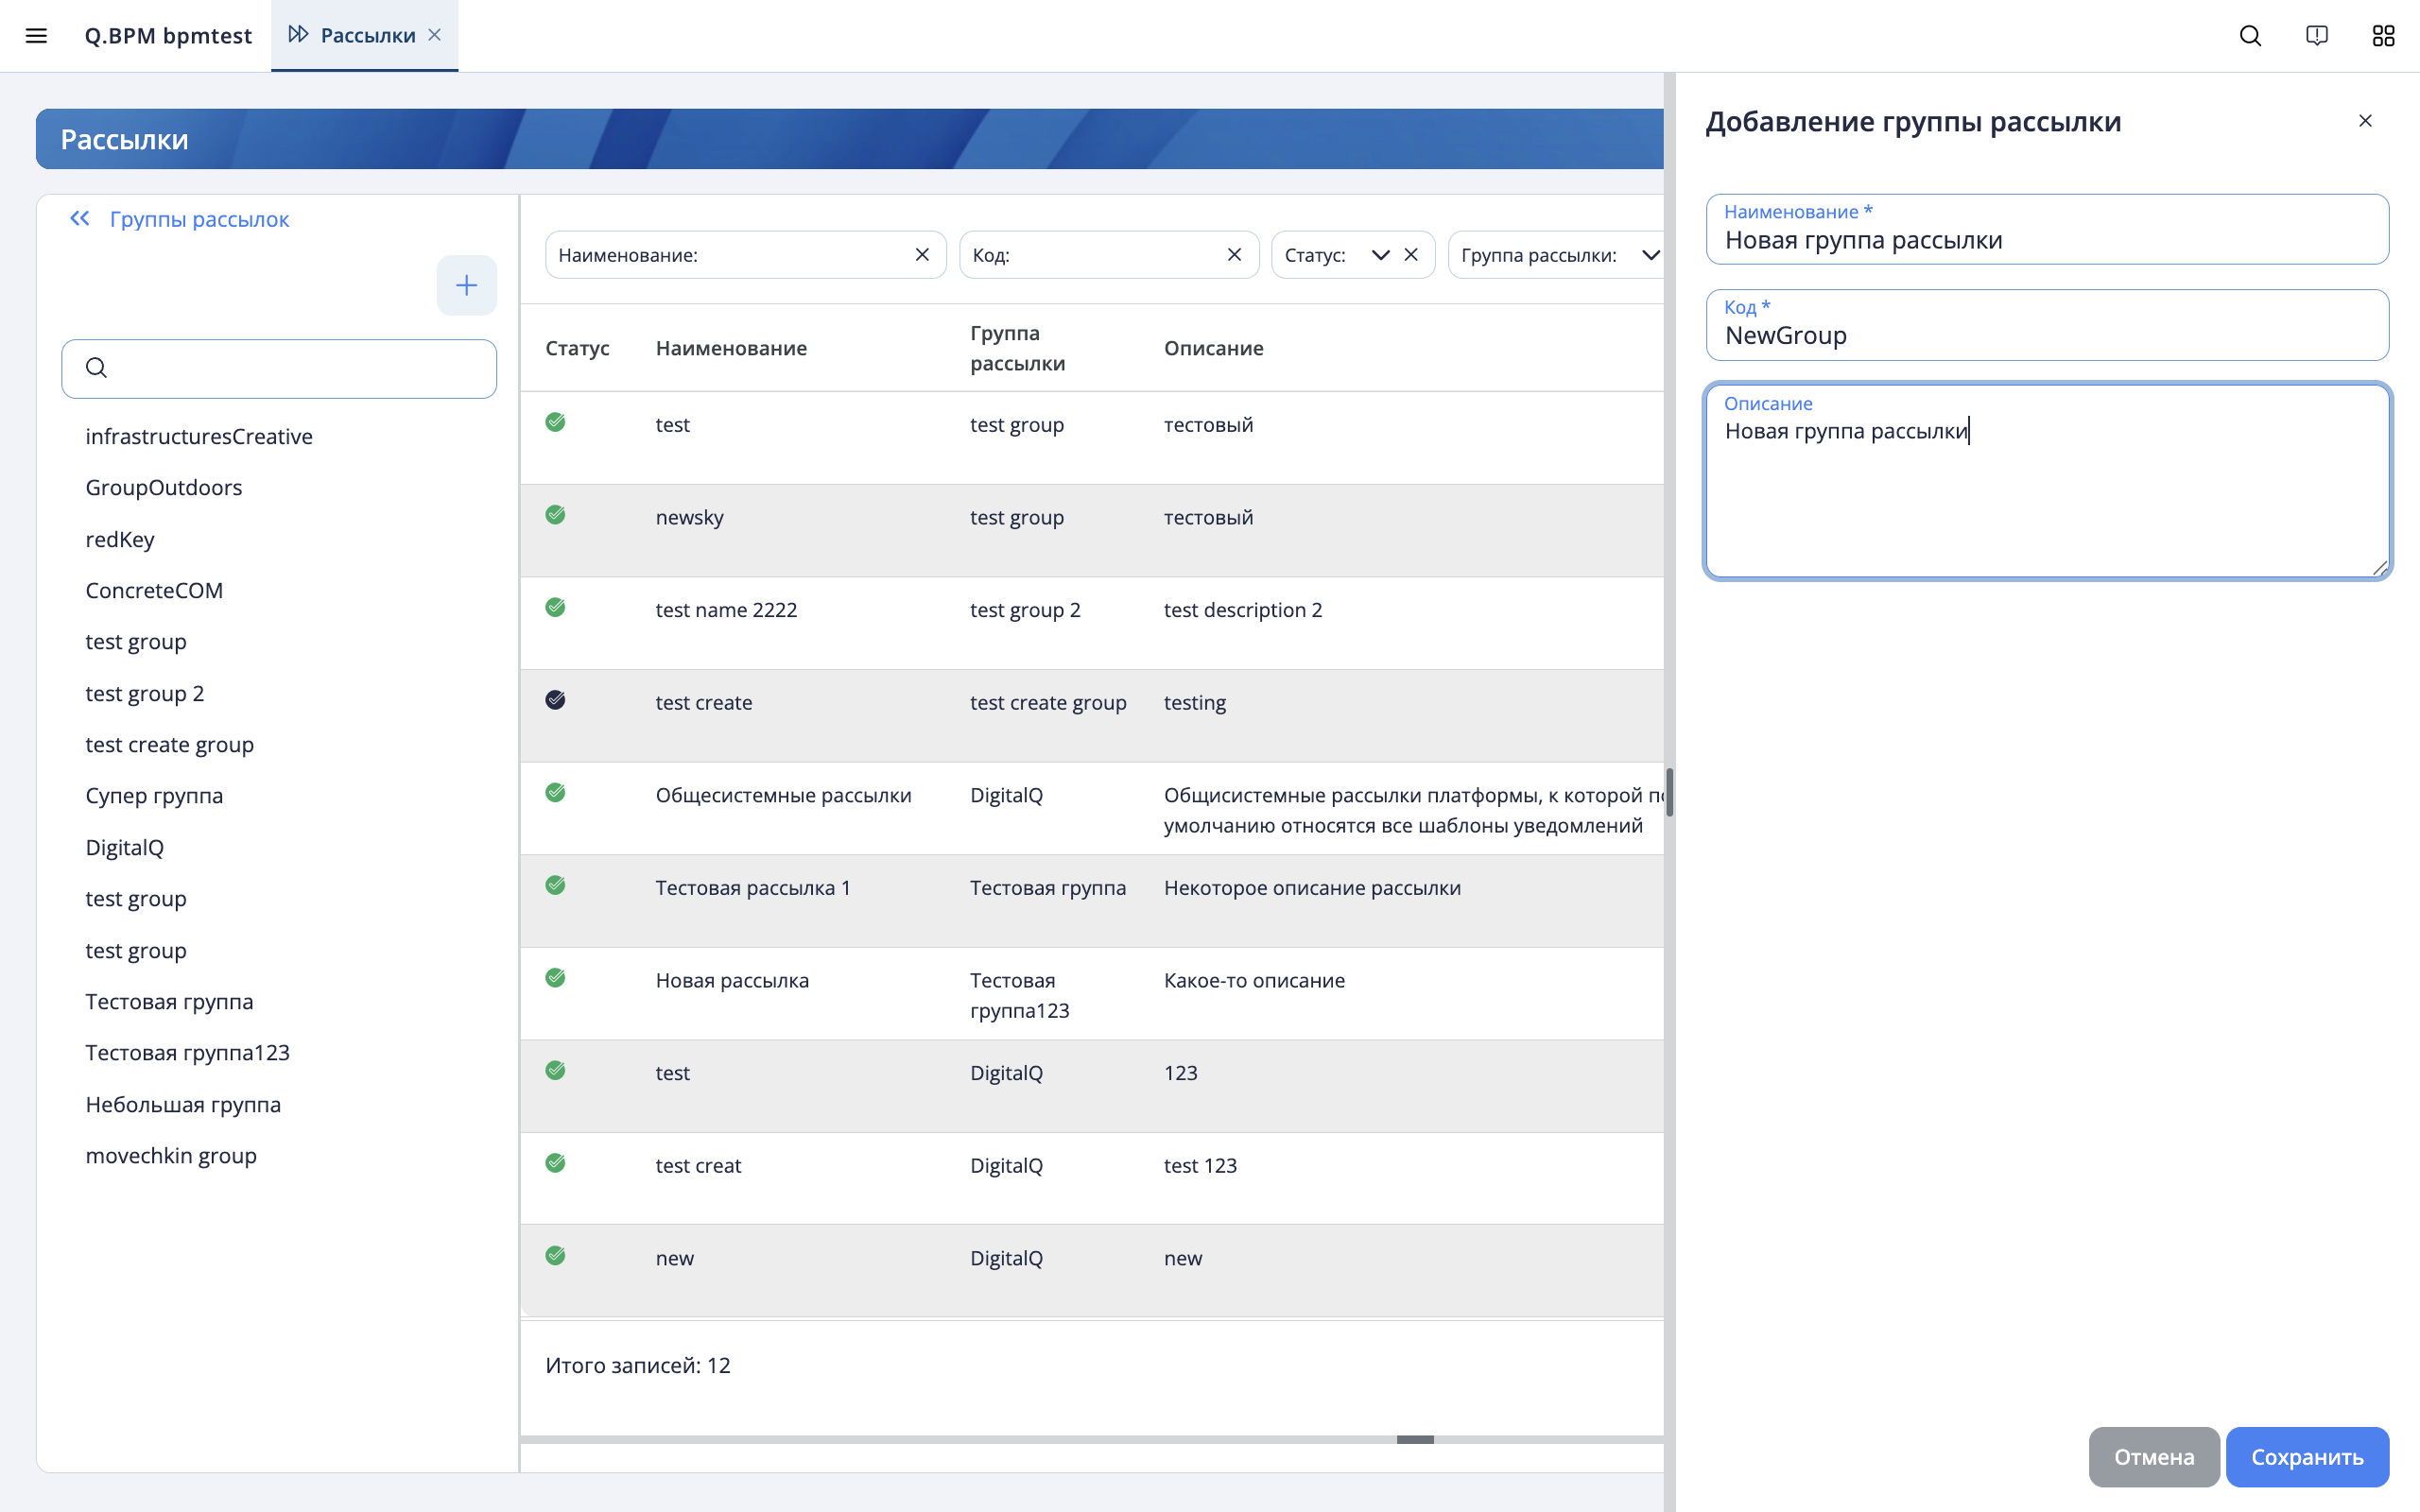
Task: Open the feedback message icon
Action: pyautogui.click(x=2316, y=36)
